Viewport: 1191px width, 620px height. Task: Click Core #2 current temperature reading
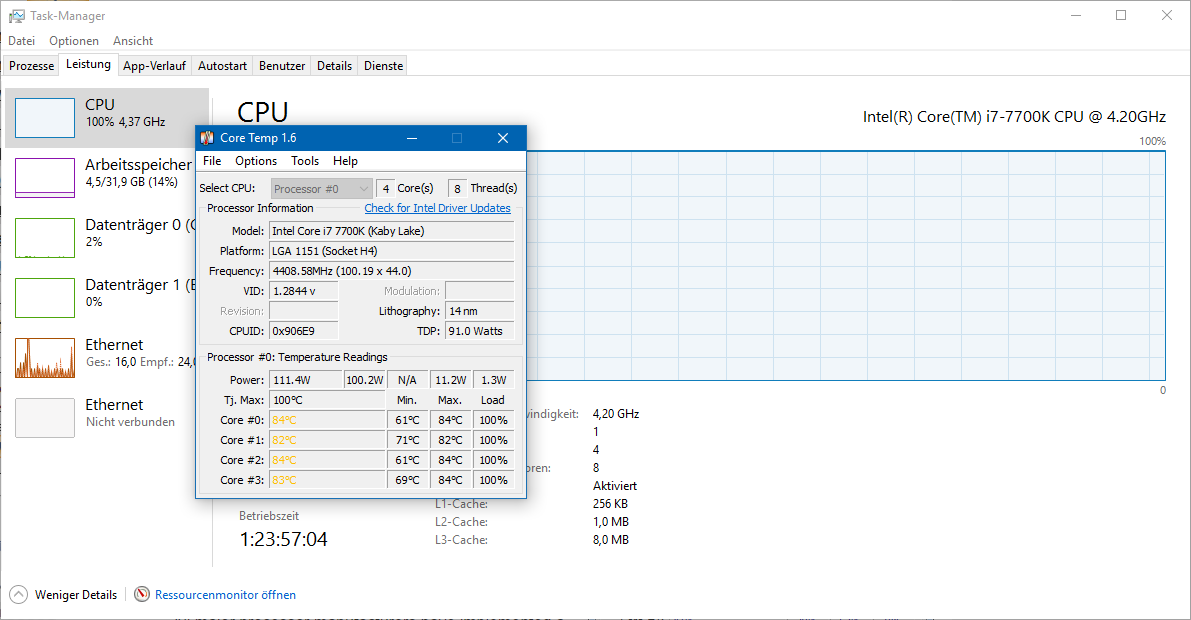(327, 460)
